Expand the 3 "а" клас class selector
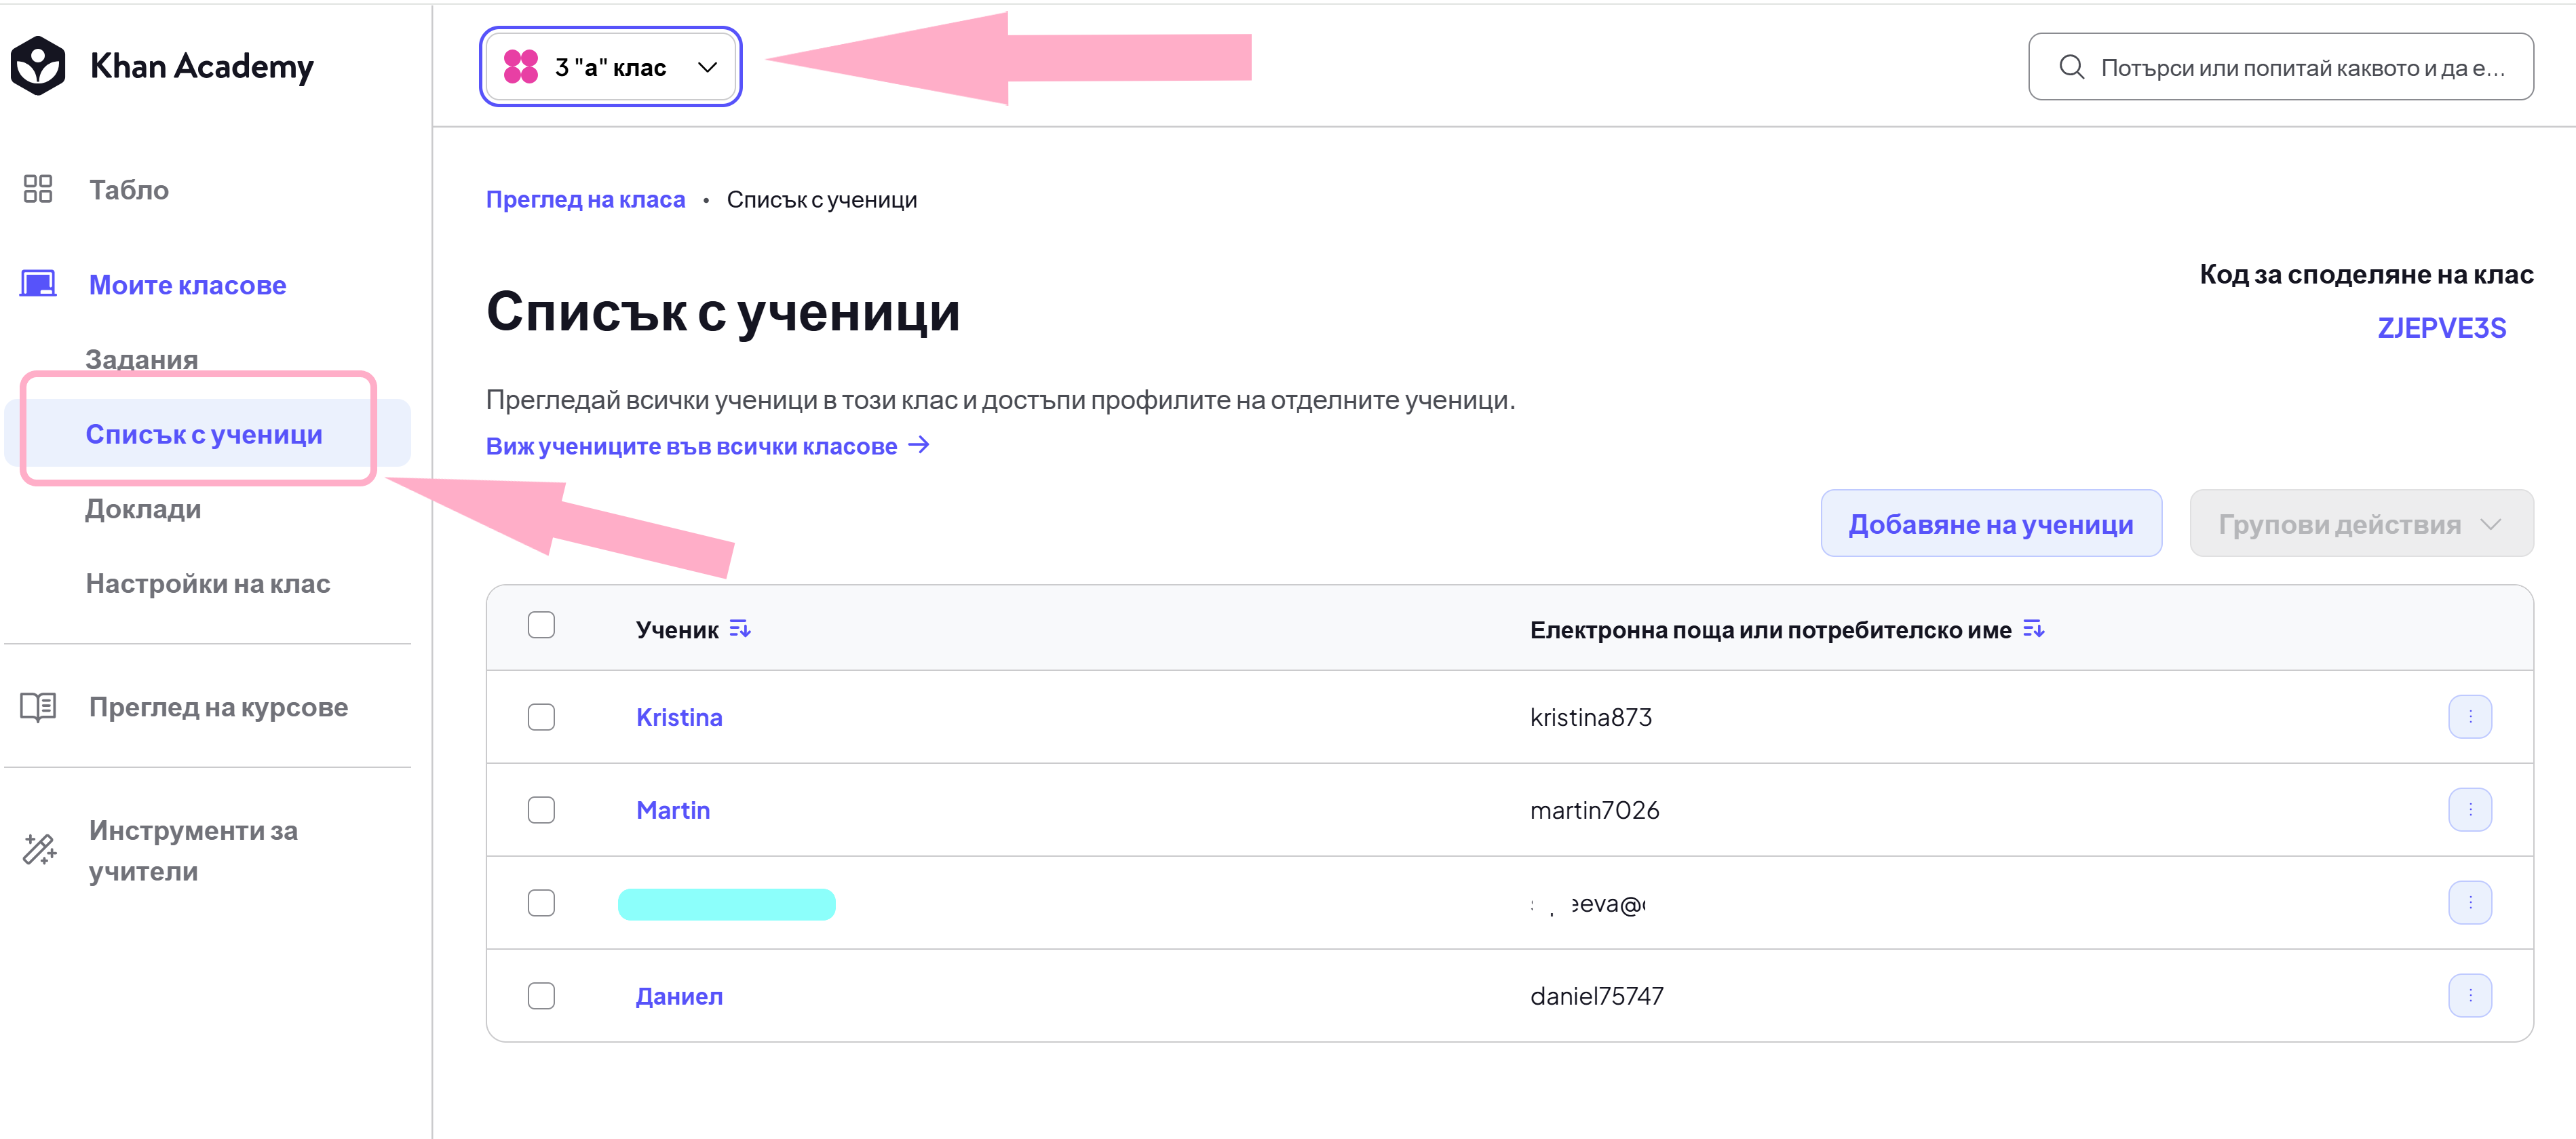 (x=610, y=67)
